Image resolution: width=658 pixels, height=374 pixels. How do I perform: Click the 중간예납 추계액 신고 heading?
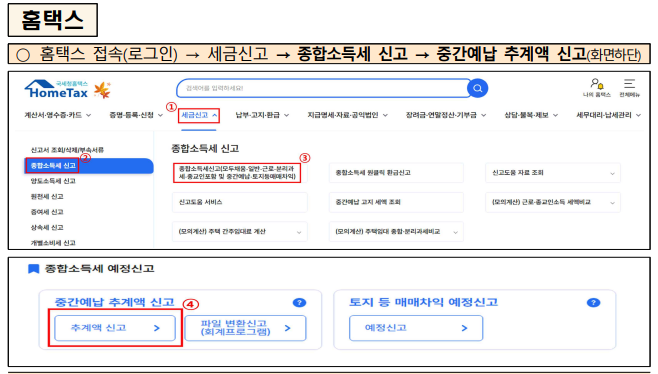click(115, 302)
